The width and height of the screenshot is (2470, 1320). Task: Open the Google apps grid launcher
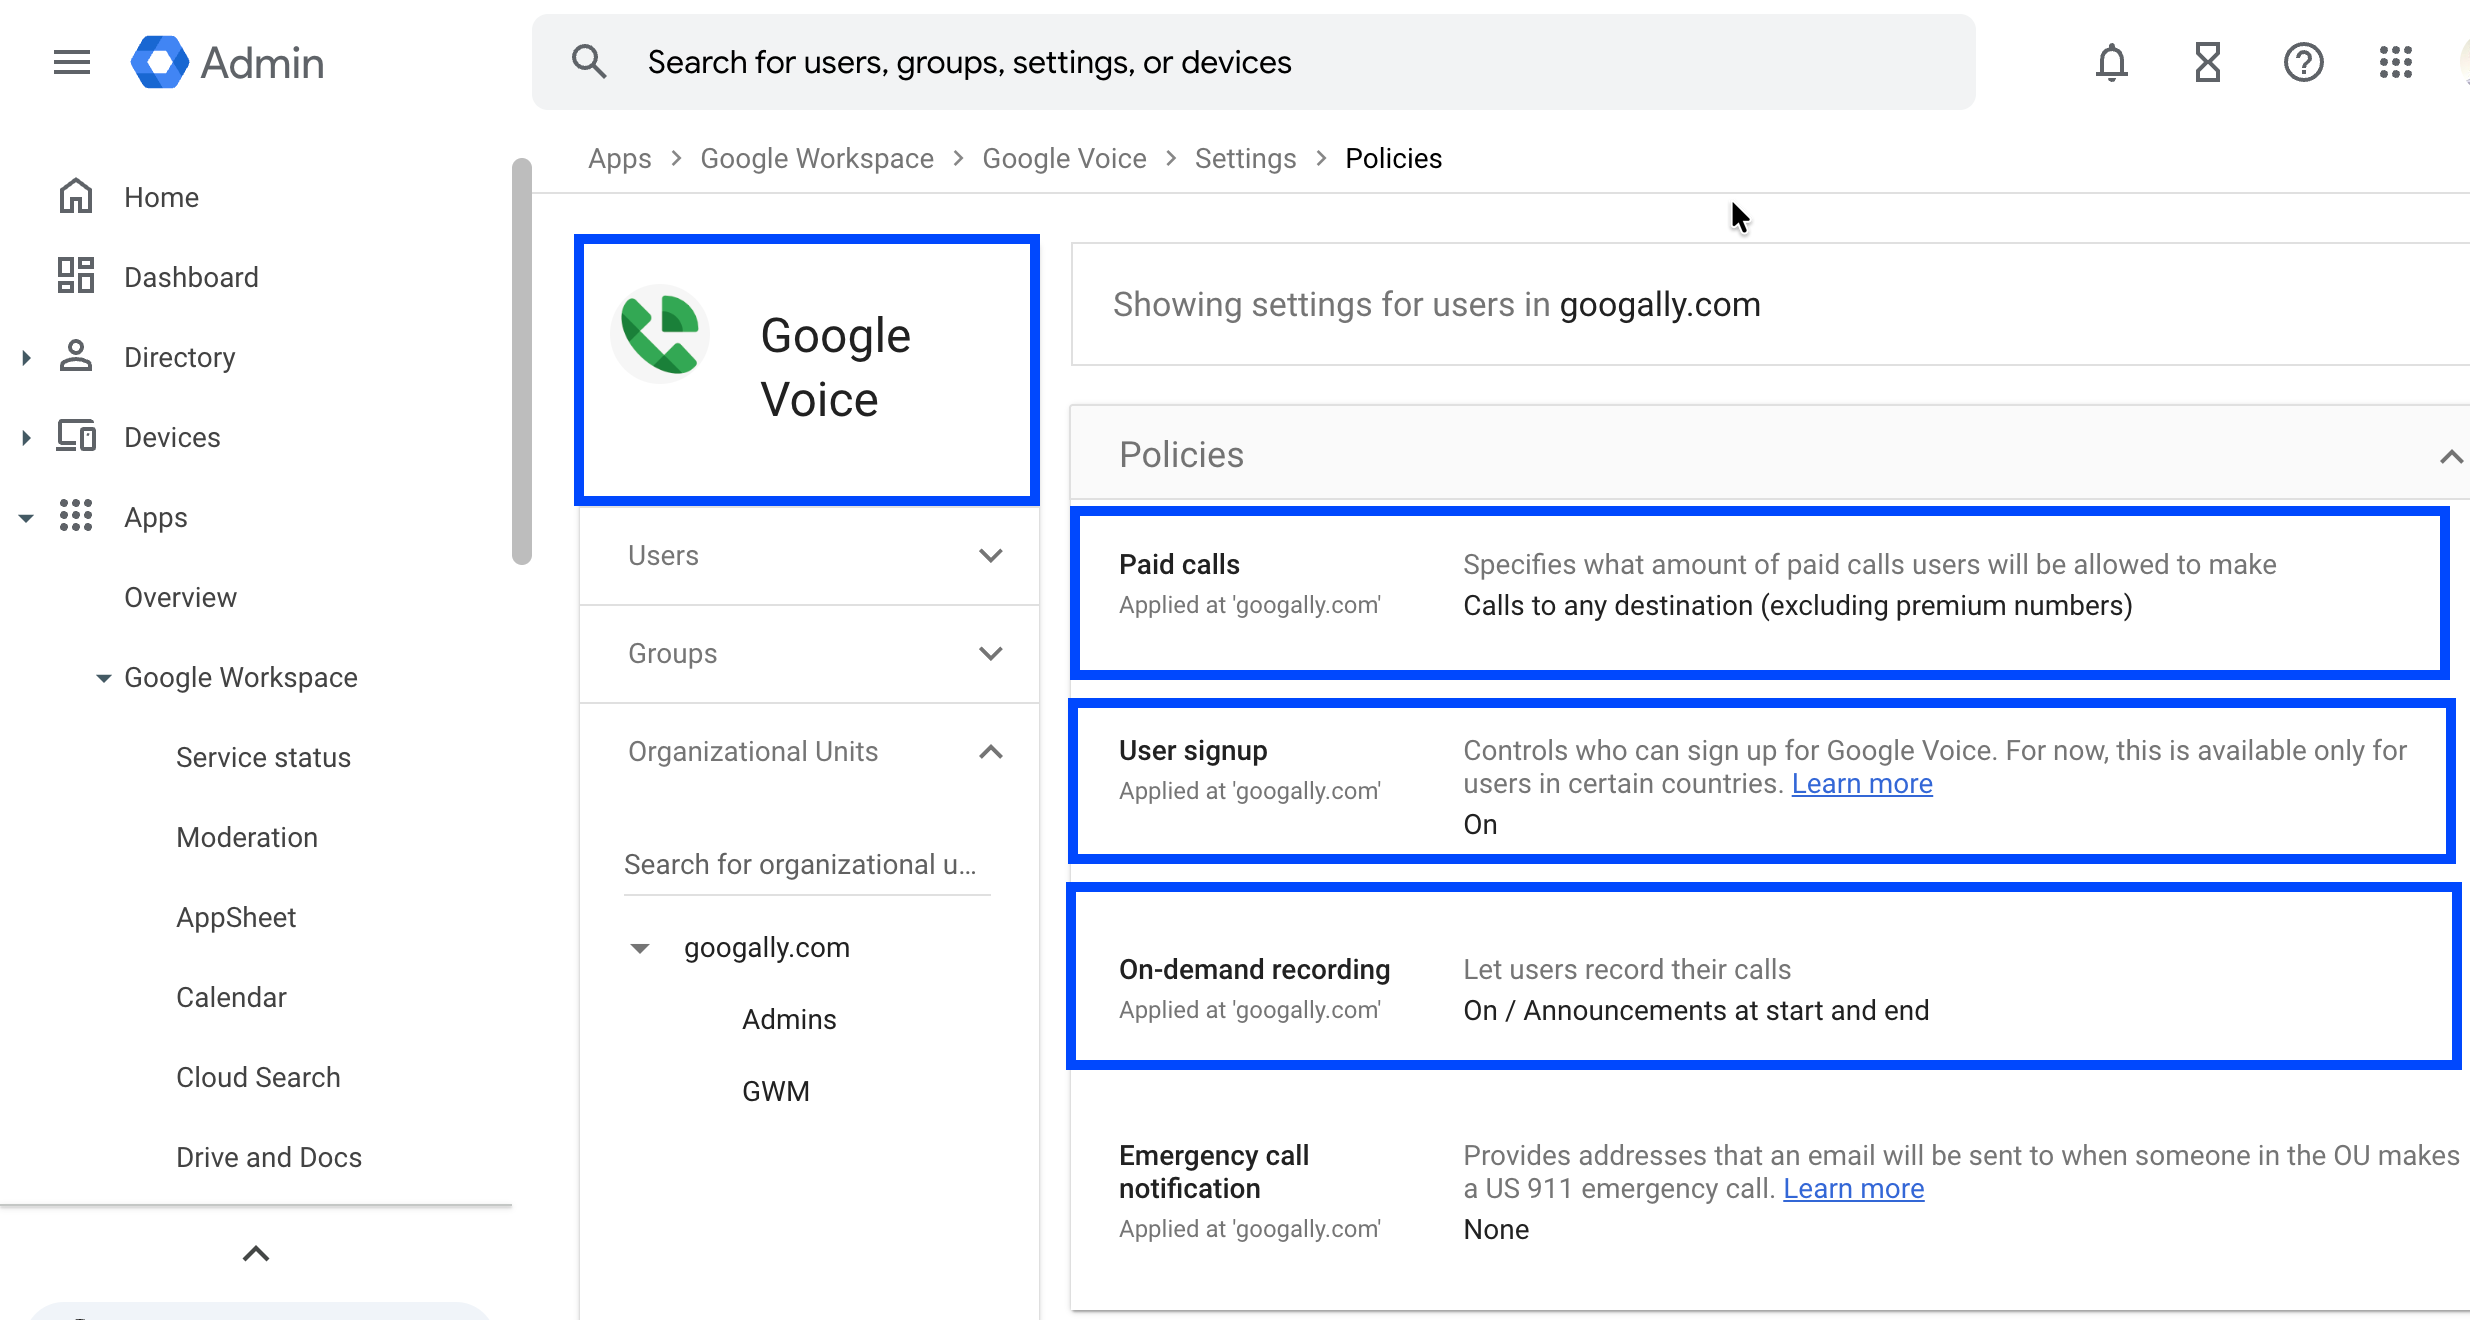[x=2396, y=62]
